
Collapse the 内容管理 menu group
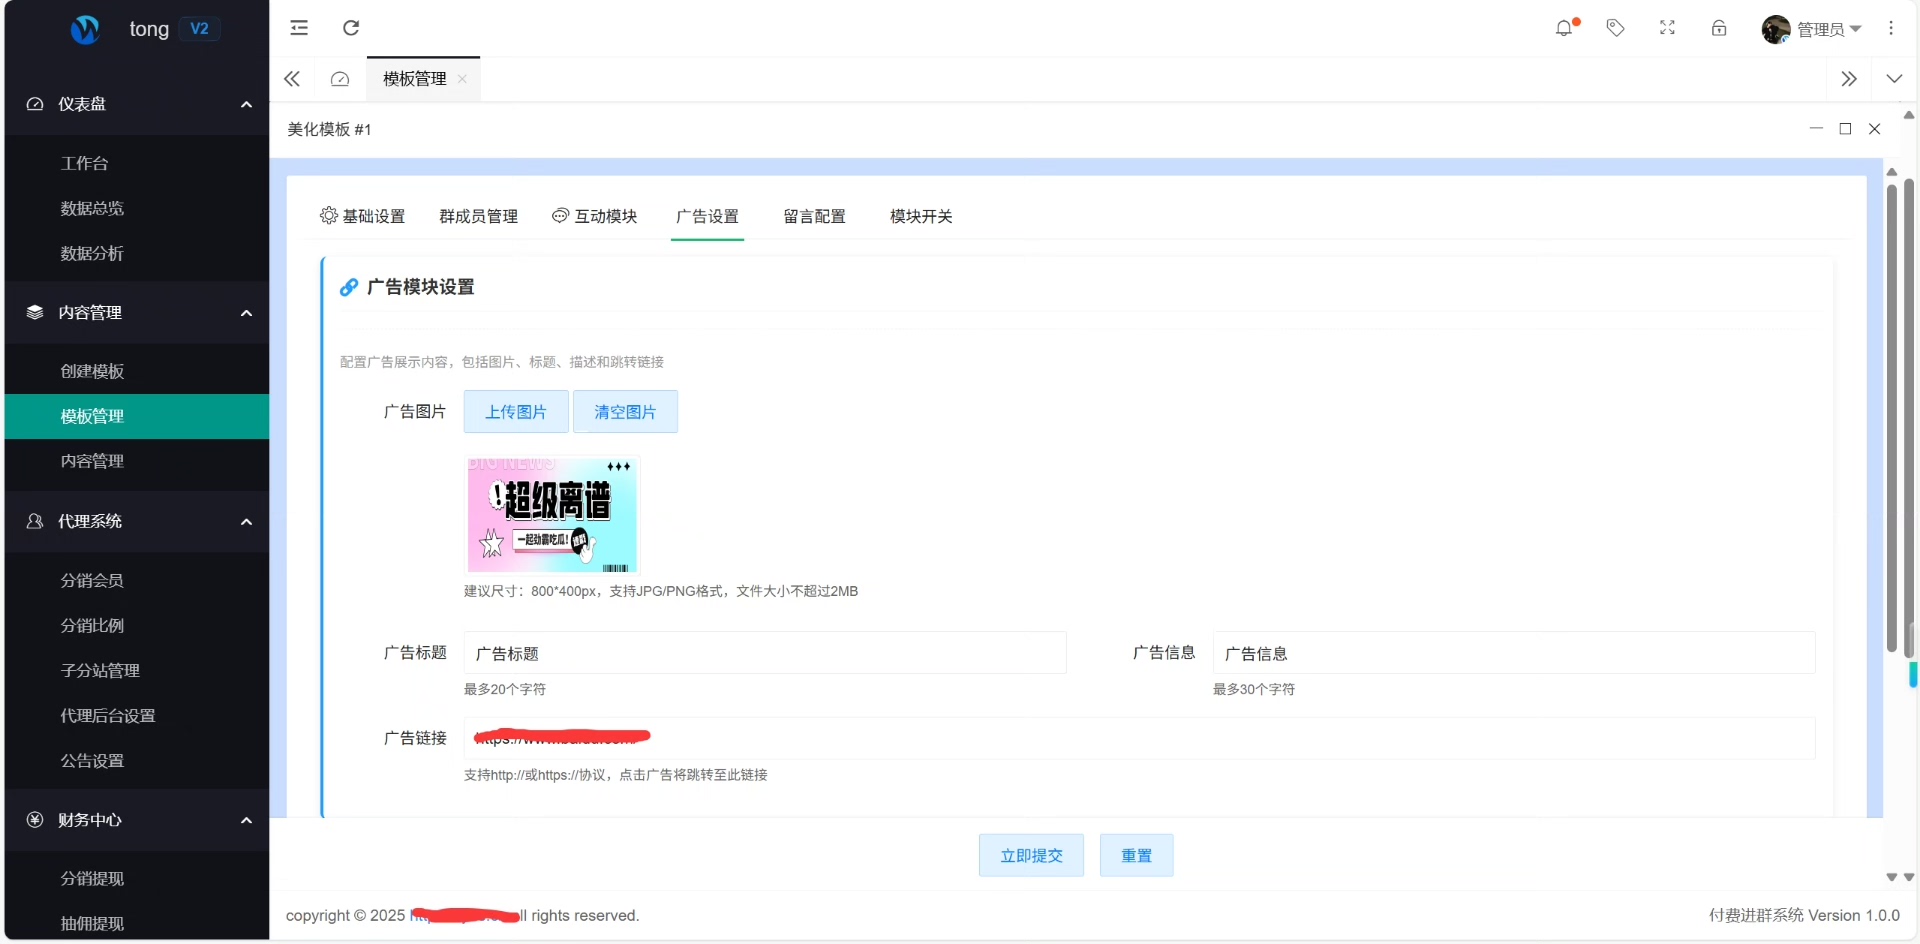[x=246, y=313]
